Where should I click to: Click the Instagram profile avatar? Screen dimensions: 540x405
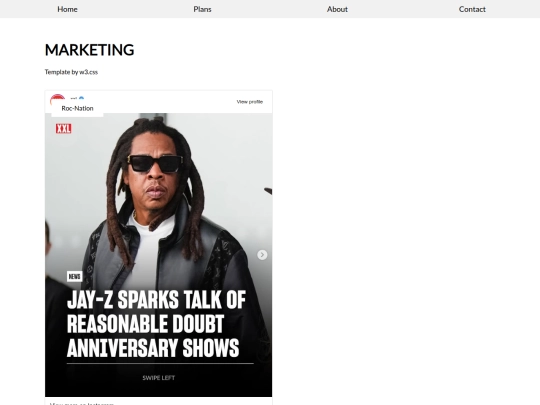point(57,99)
